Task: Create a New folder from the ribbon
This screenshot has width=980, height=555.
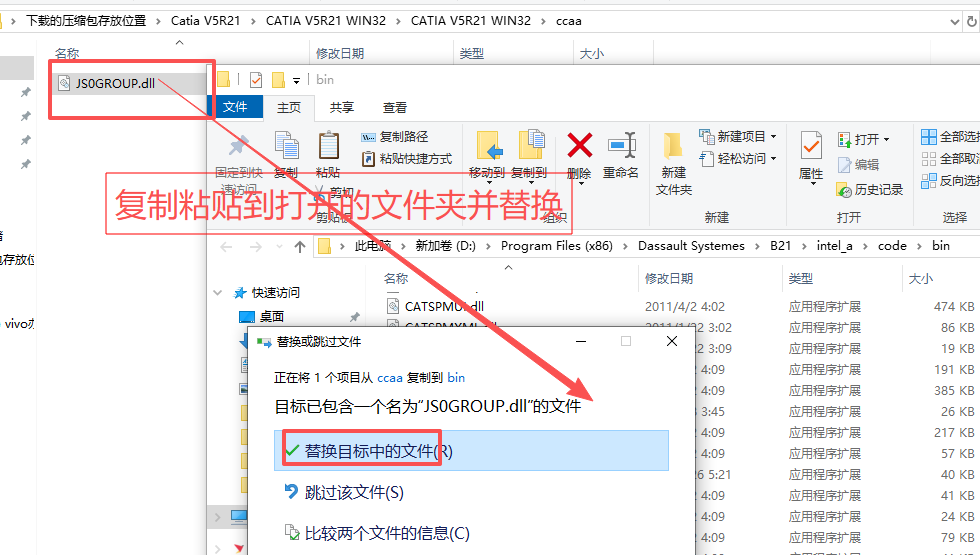Action: 674,162
